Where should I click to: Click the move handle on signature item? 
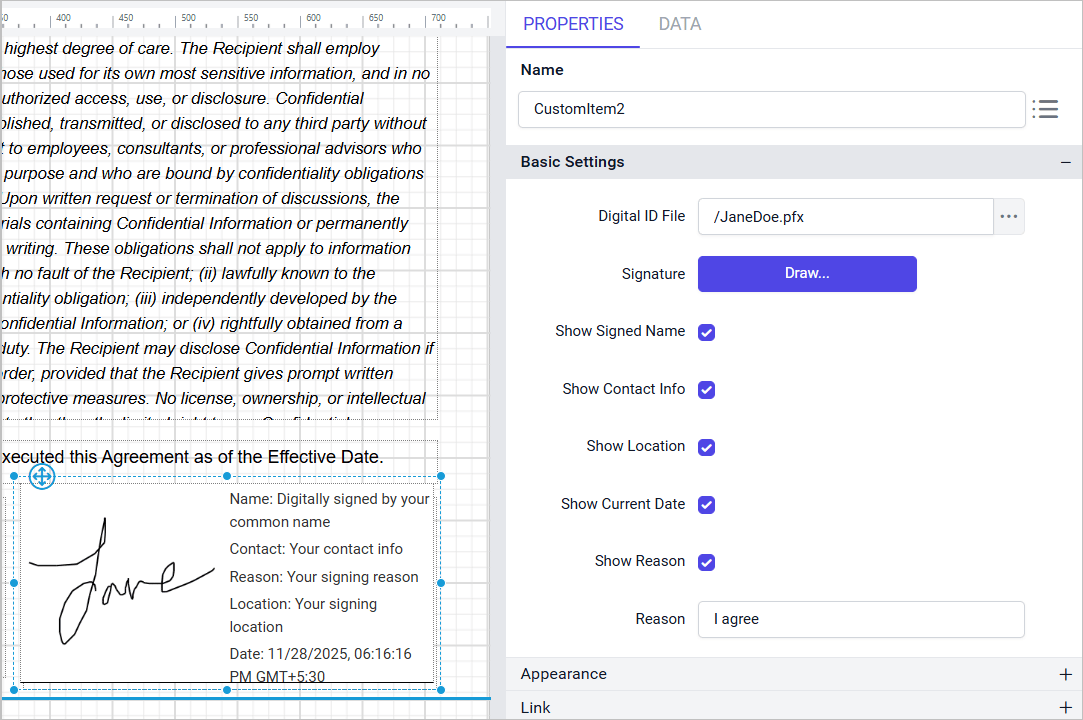point(42,477)
